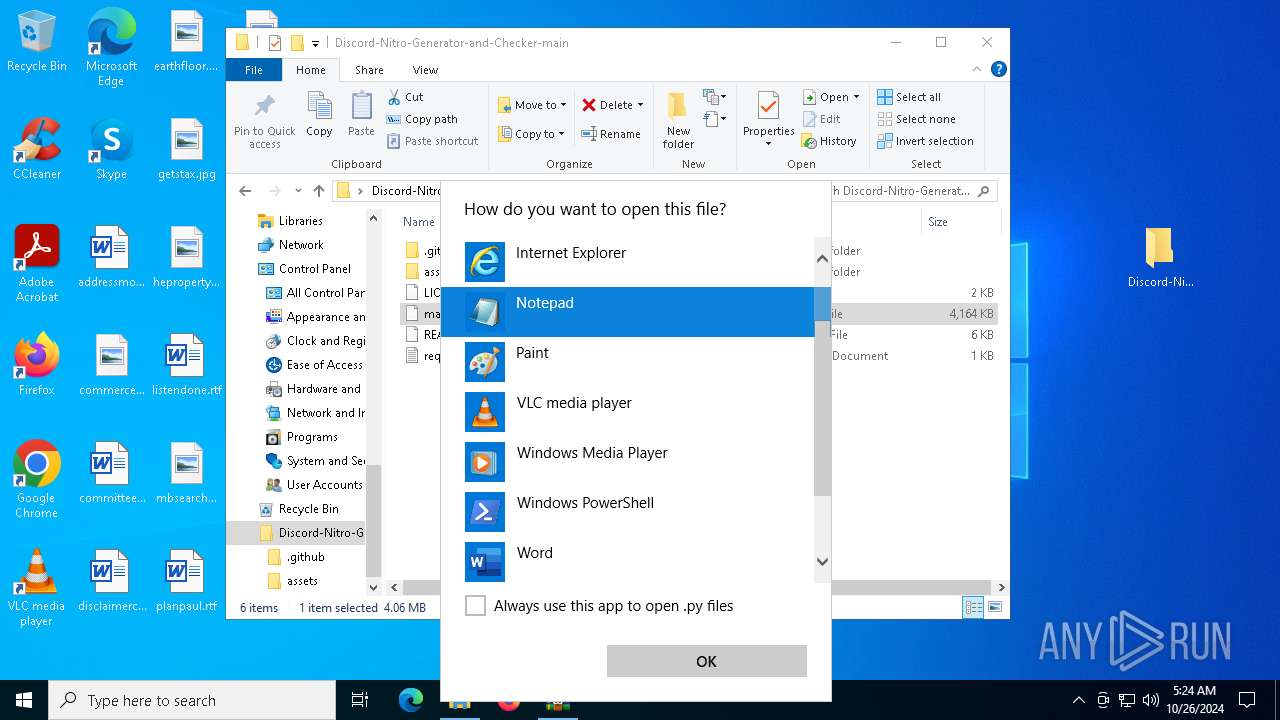1280x720 pixels.
Task: Switch to the Home ribbon tab
Action: 310,70
